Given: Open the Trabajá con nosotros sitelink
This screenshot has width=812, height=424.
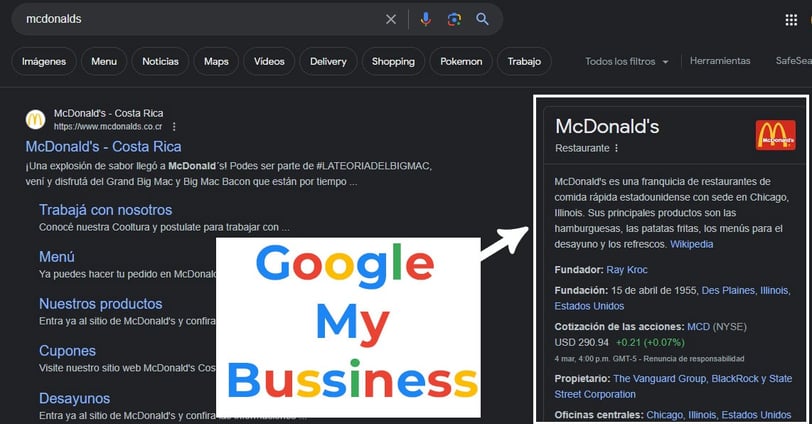Looking at the screenshot, I should [x=106, y=210].
